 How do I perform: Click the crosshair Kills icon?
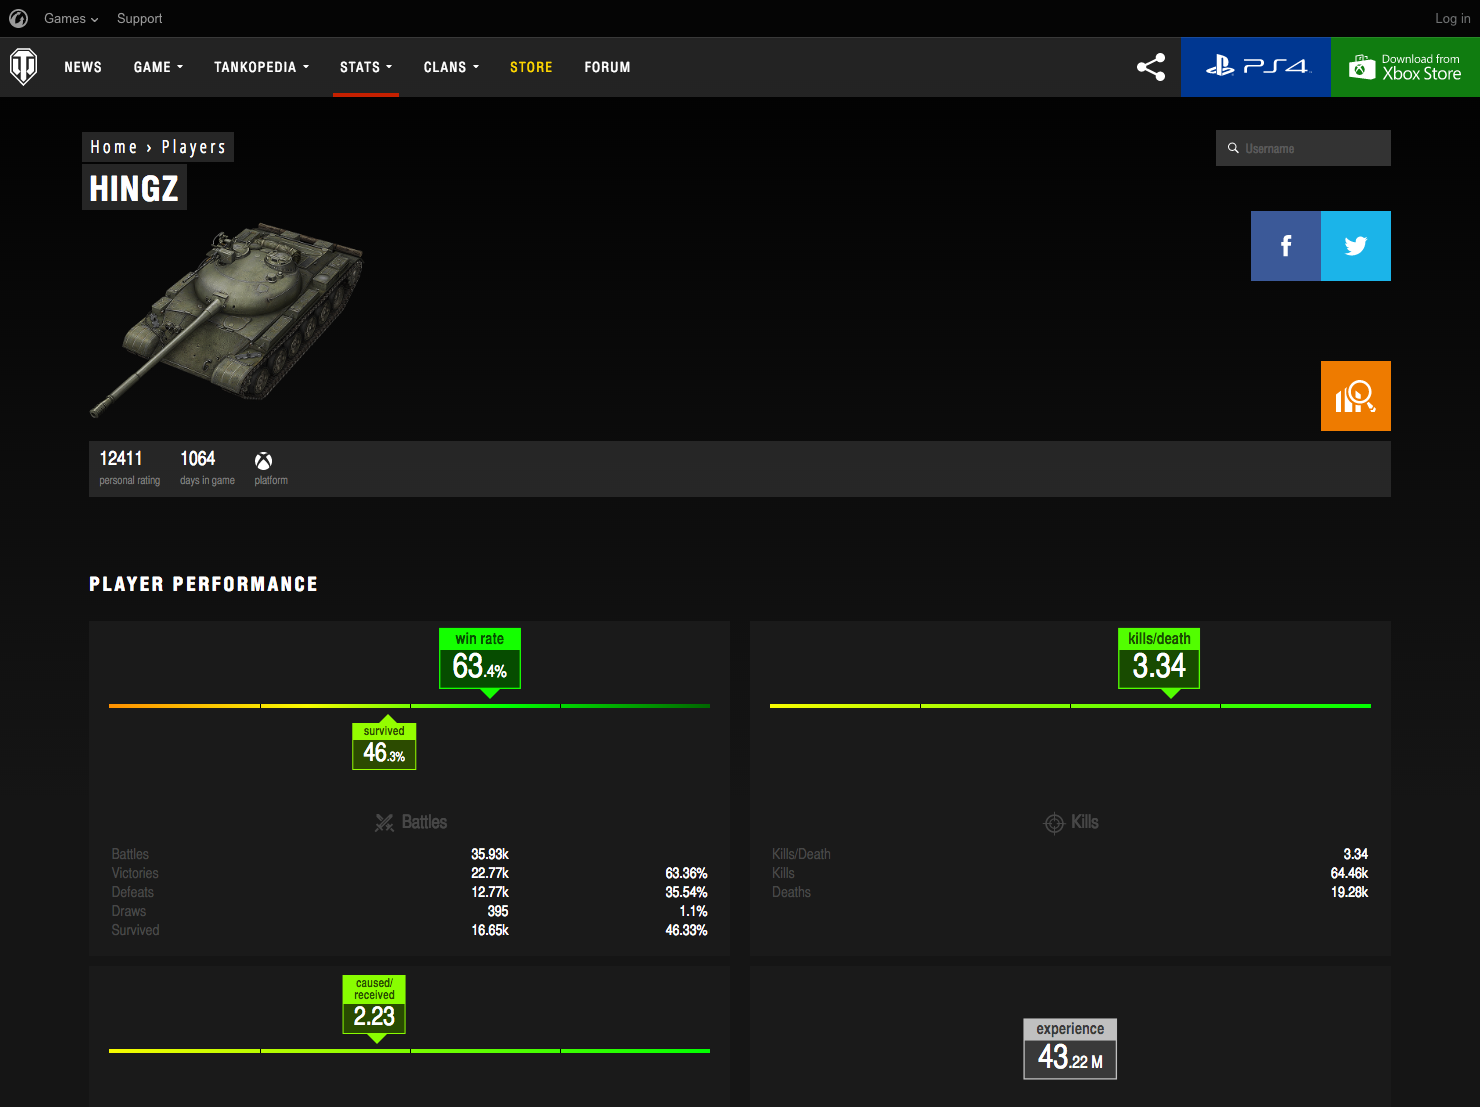[x=1054, y=823]
